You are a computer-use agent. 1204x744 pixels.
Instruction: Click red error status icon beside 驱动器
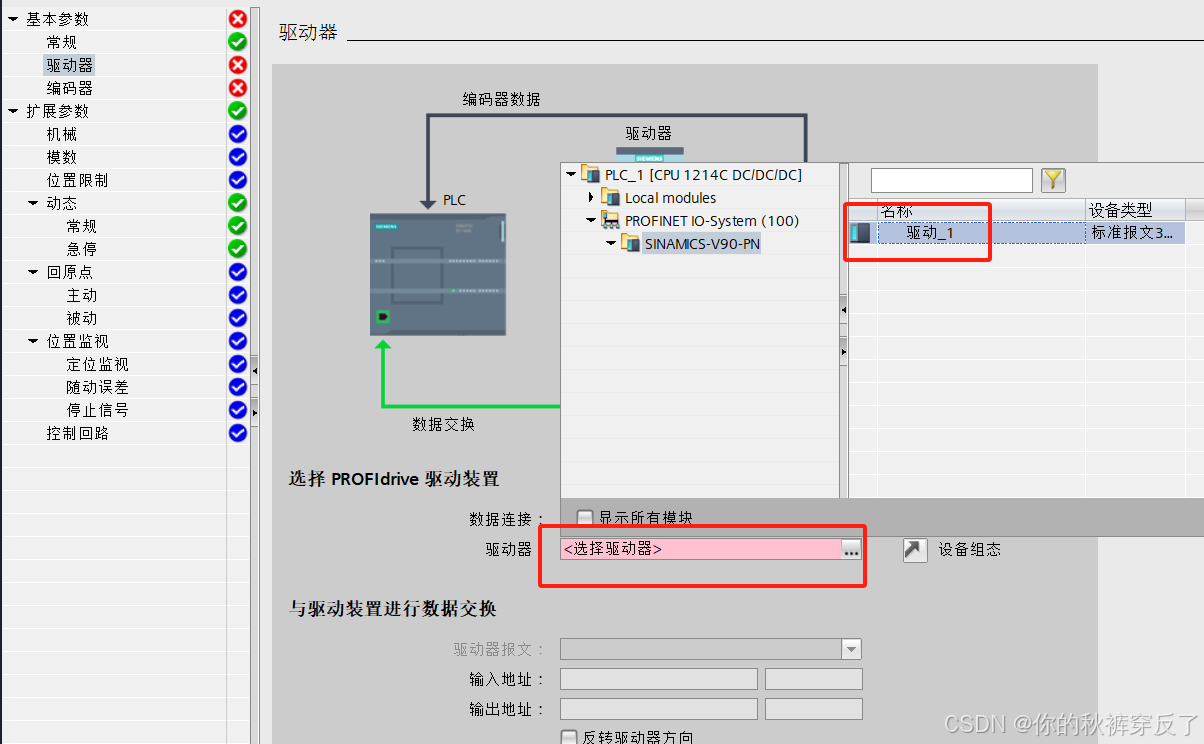coord(237,65)
